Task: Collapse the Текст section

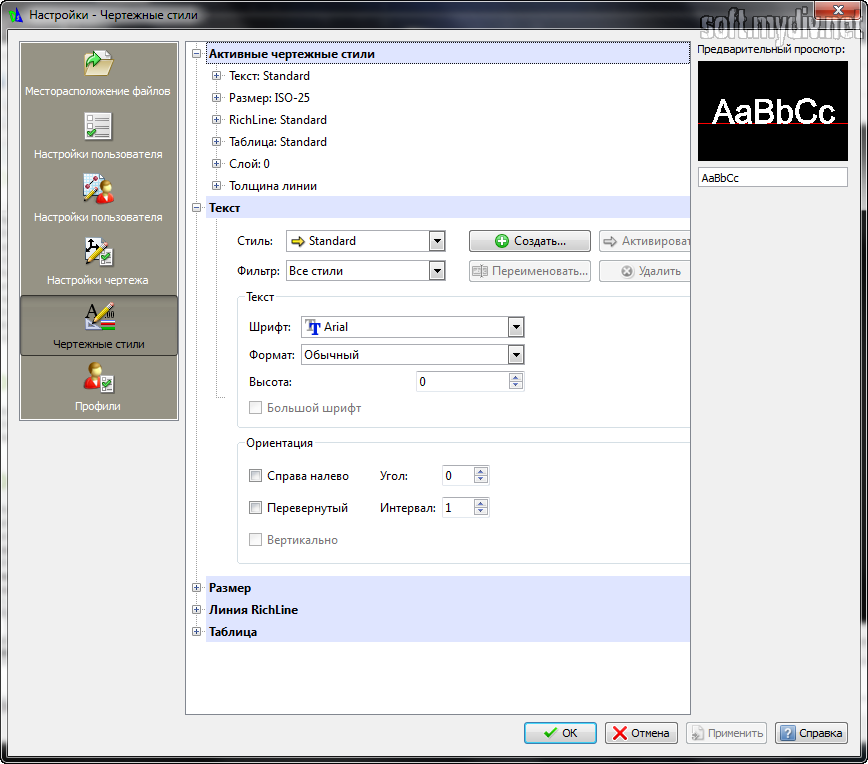Action: click(196, 208)
